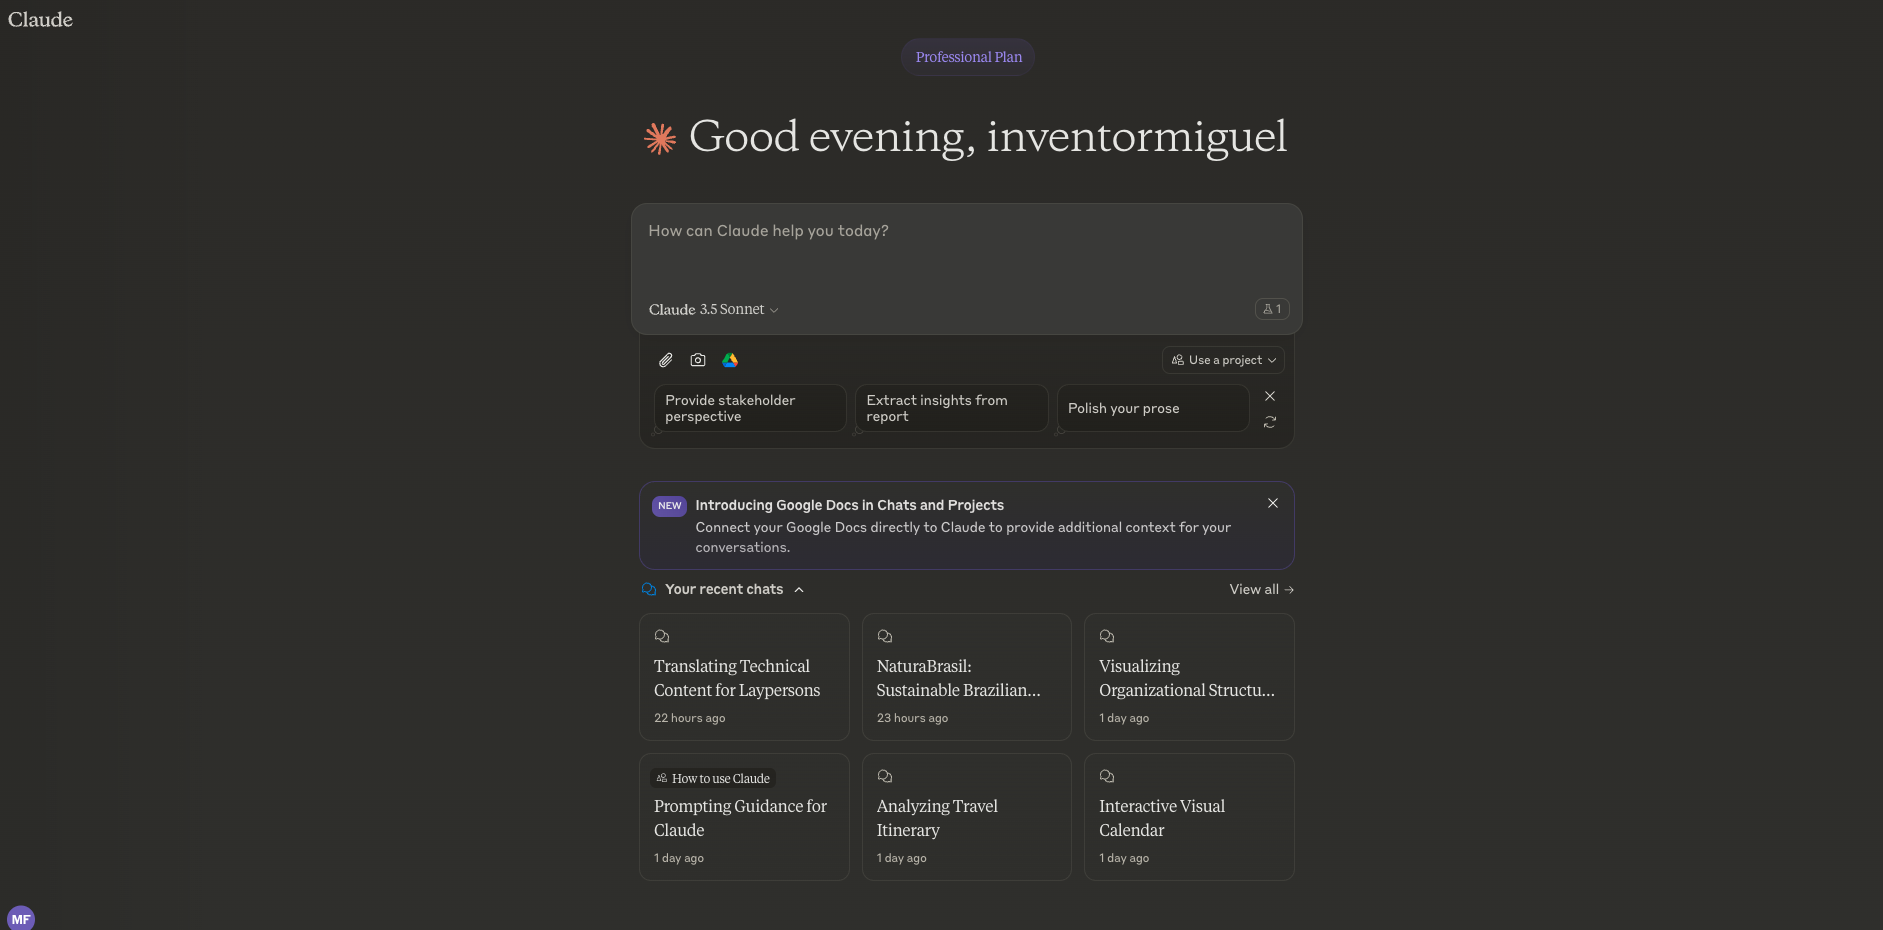Open Prompting Guidance for Claude chat
Viewport: 1883px width, 930px height.
tap(744, 817)
